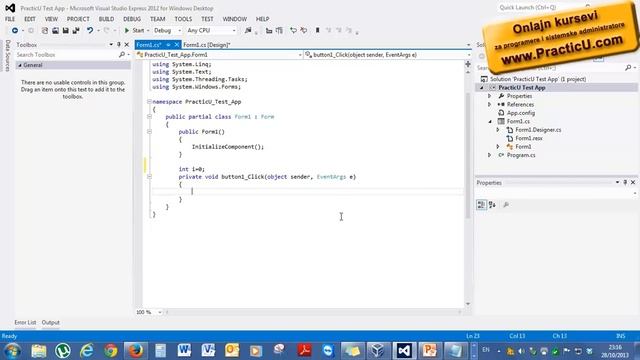Toggle auto-hide pin on the Properties panel

[x=625, y=182]
